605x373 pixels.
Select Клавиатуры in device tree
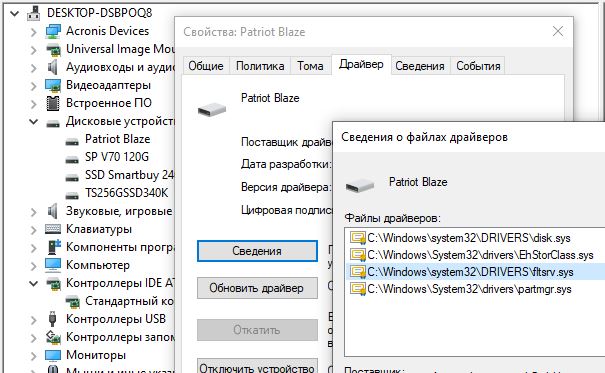tap(99, 229)
